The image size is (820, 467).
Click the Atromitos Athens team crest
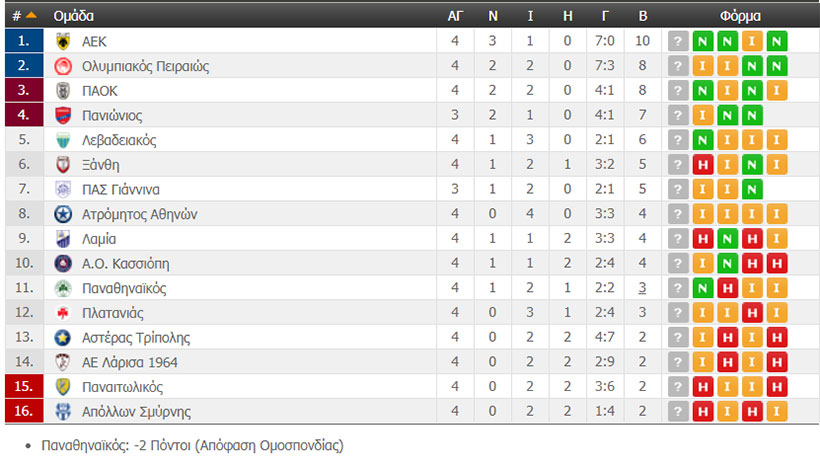coord(63,214)
